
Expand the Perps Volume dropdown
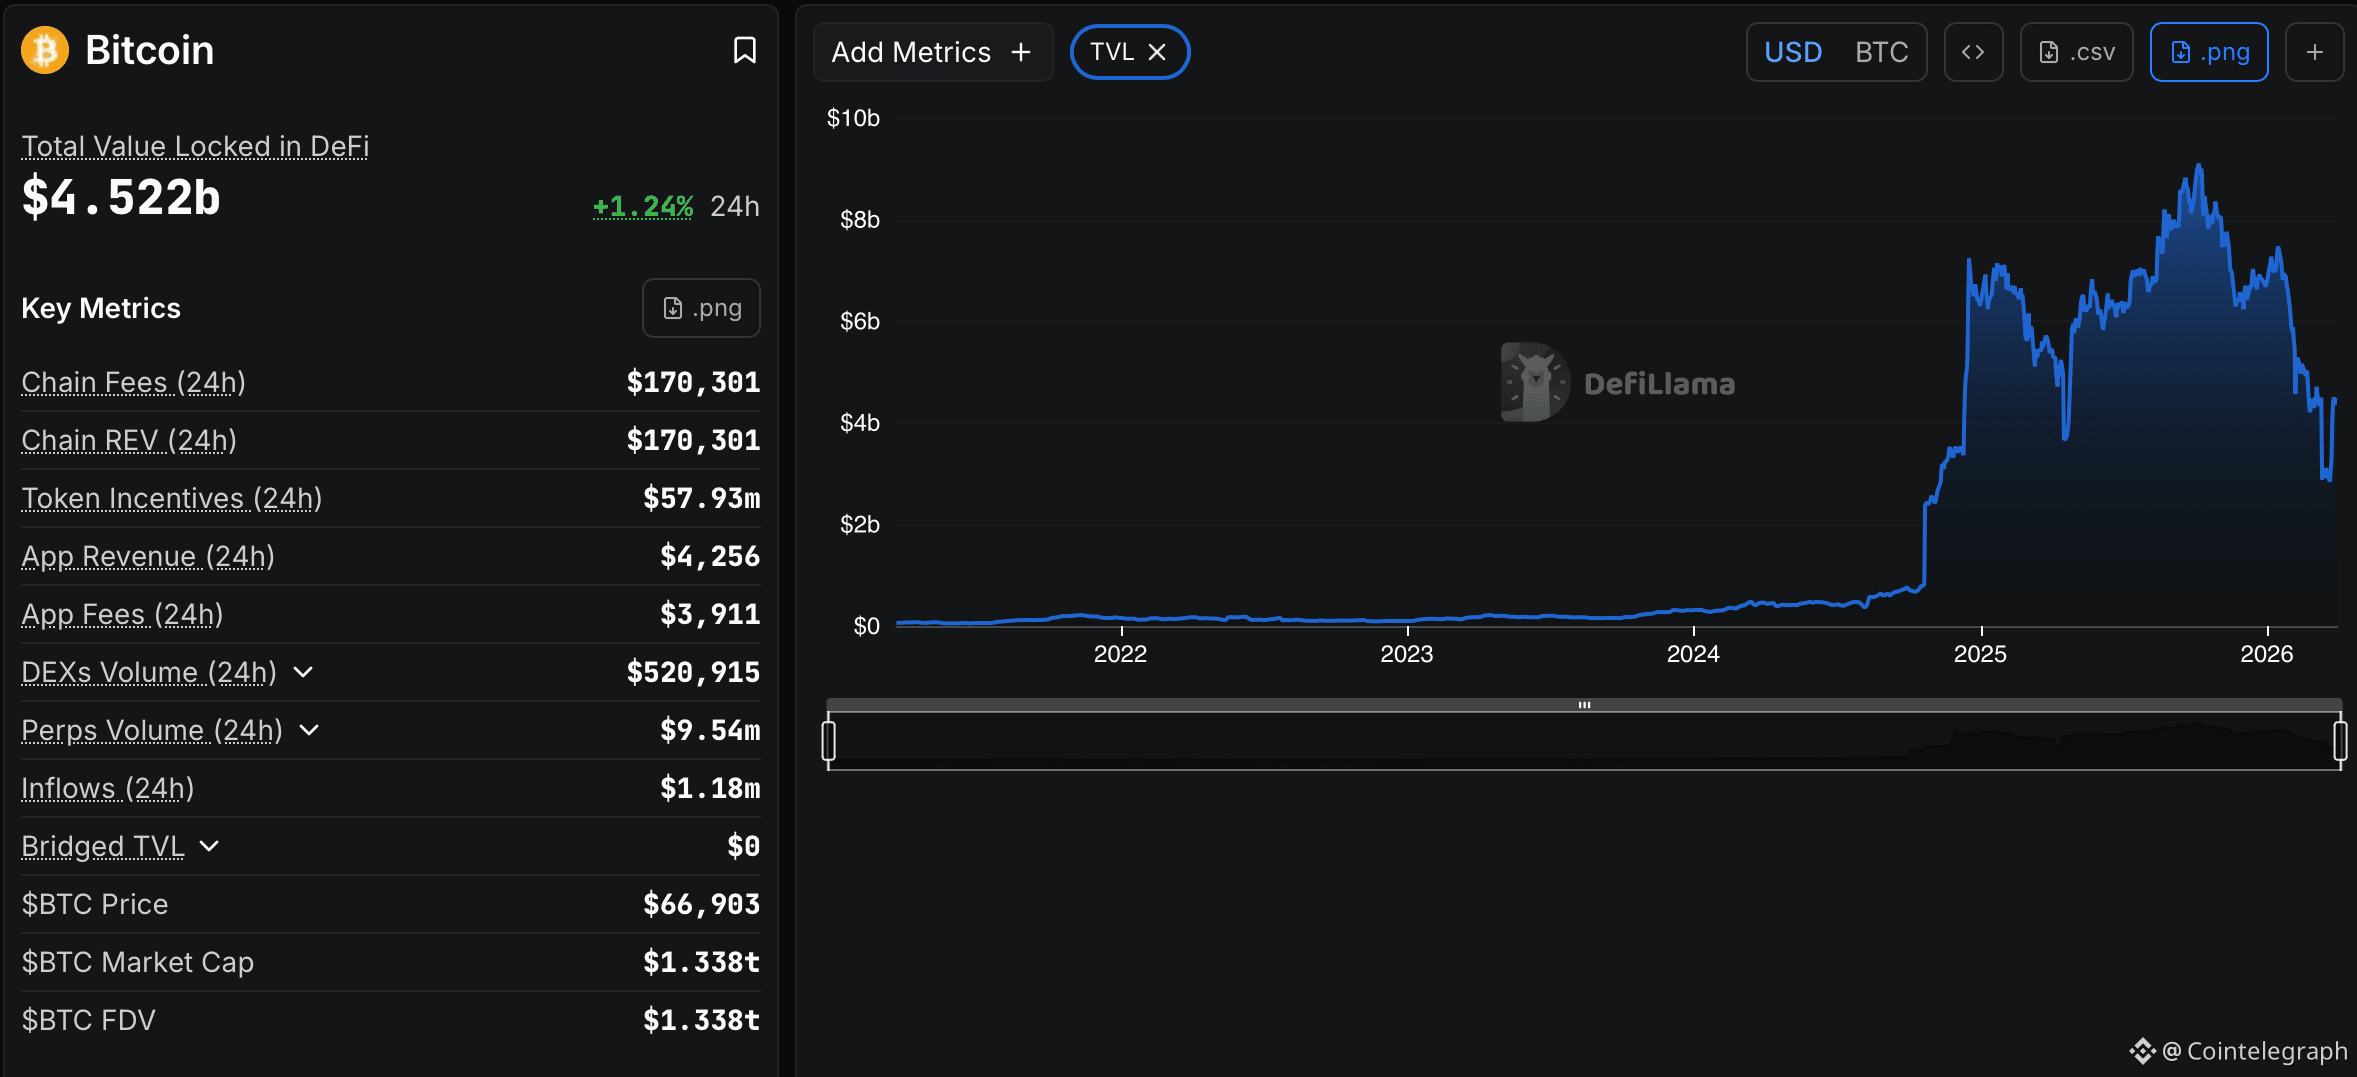click(x=310, y=731)
